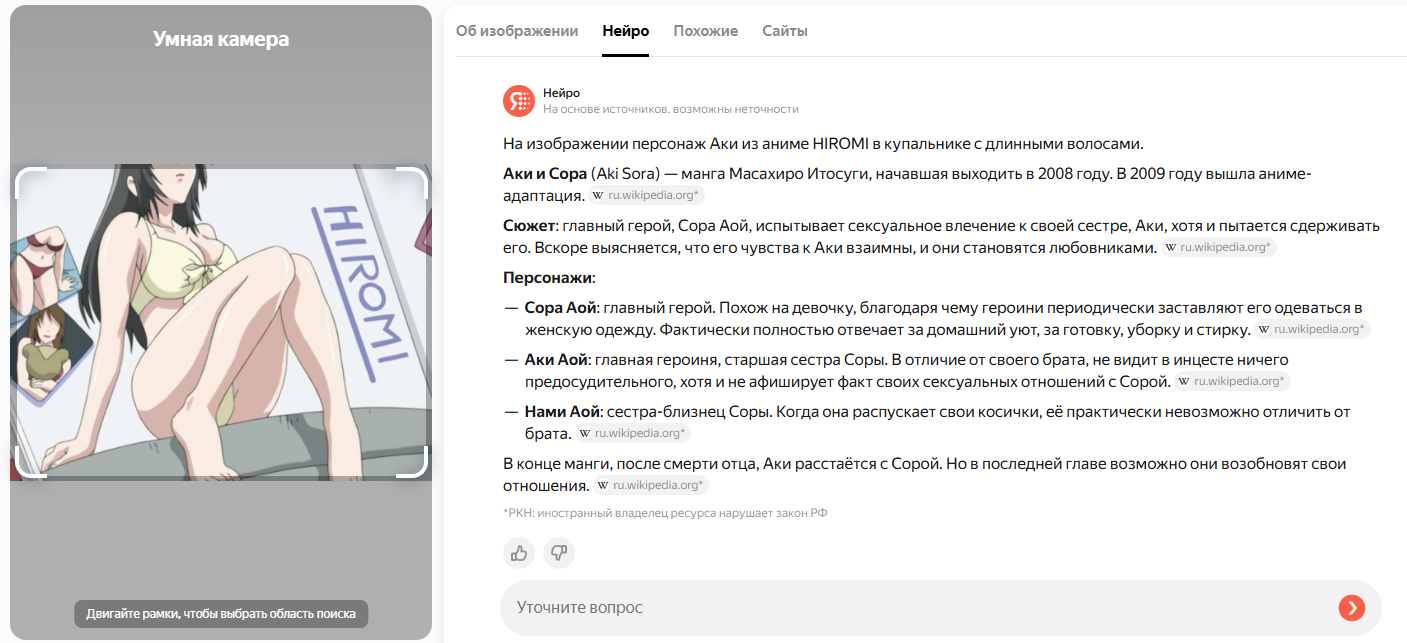Viewport: 1407px width, 643px height.
Task: Send question with the orange arrow button
Action: [x=1352, y=607]
